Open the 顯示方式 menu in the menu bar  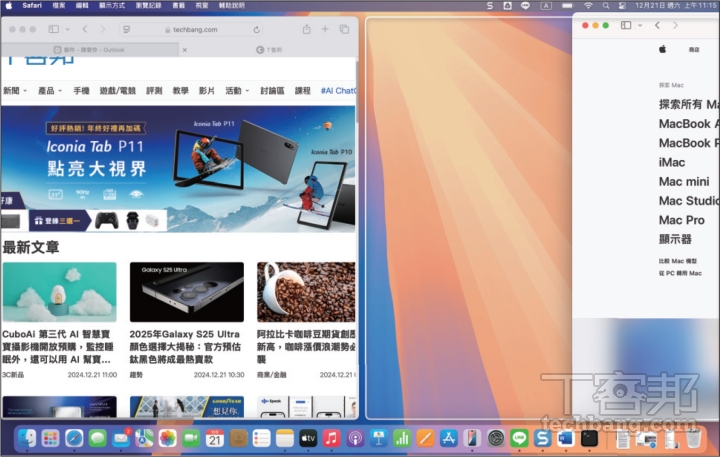(x=112, y=6)
